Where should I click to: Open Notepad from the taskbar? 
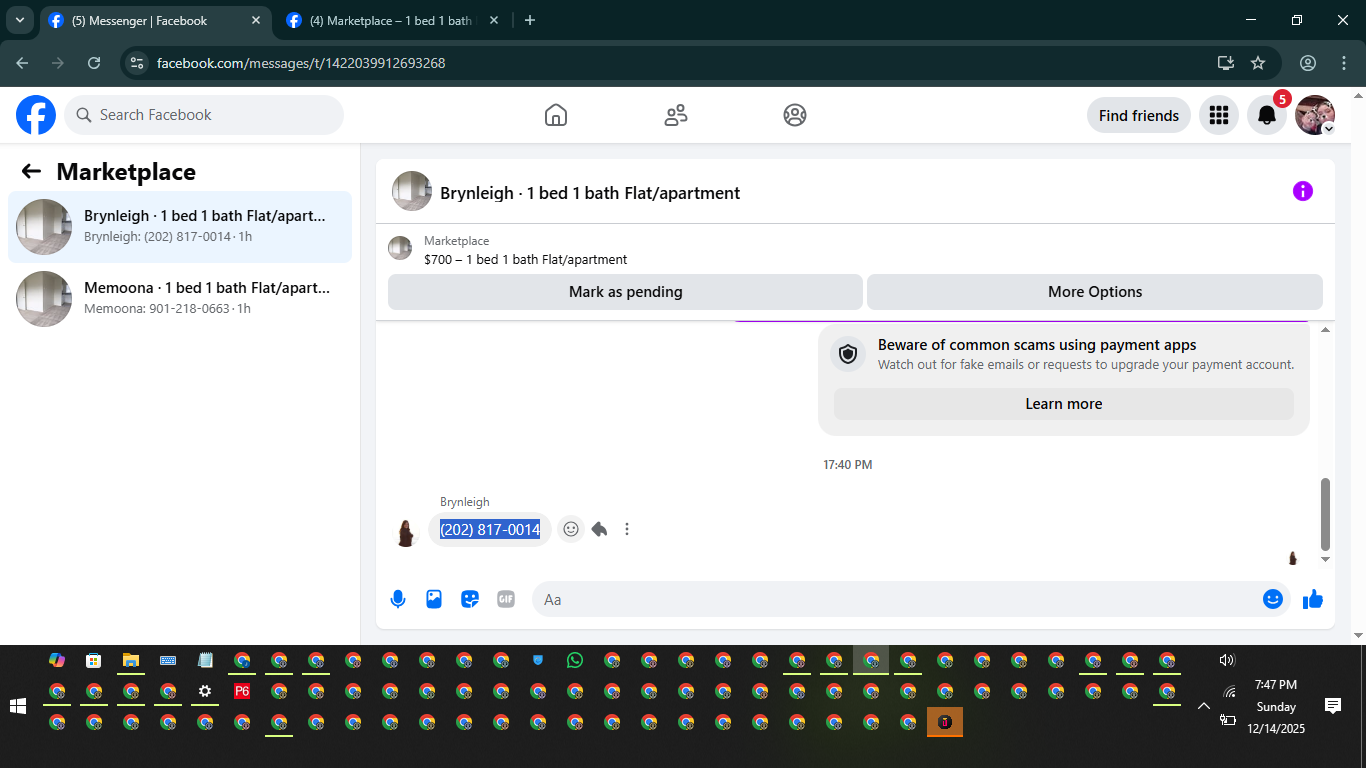click(205, 660)
